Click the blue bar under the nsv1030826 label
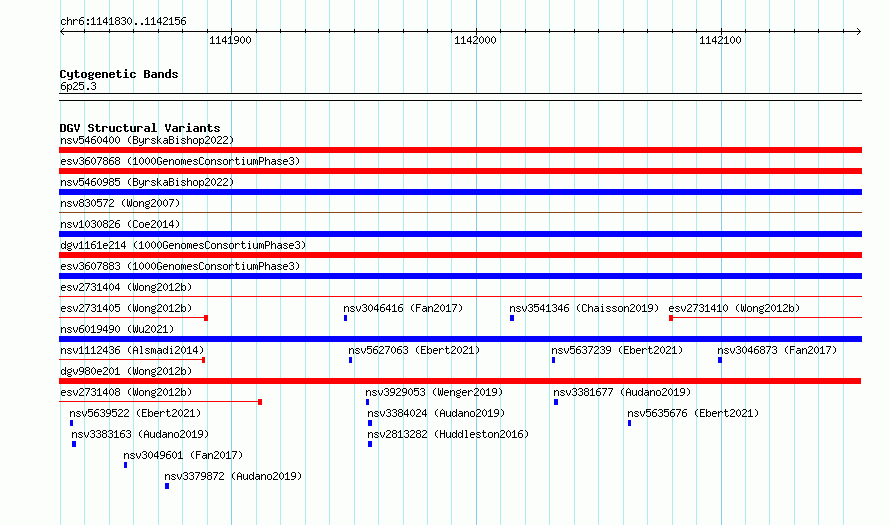Screen dimensions: 890x525 coord(460,234)
